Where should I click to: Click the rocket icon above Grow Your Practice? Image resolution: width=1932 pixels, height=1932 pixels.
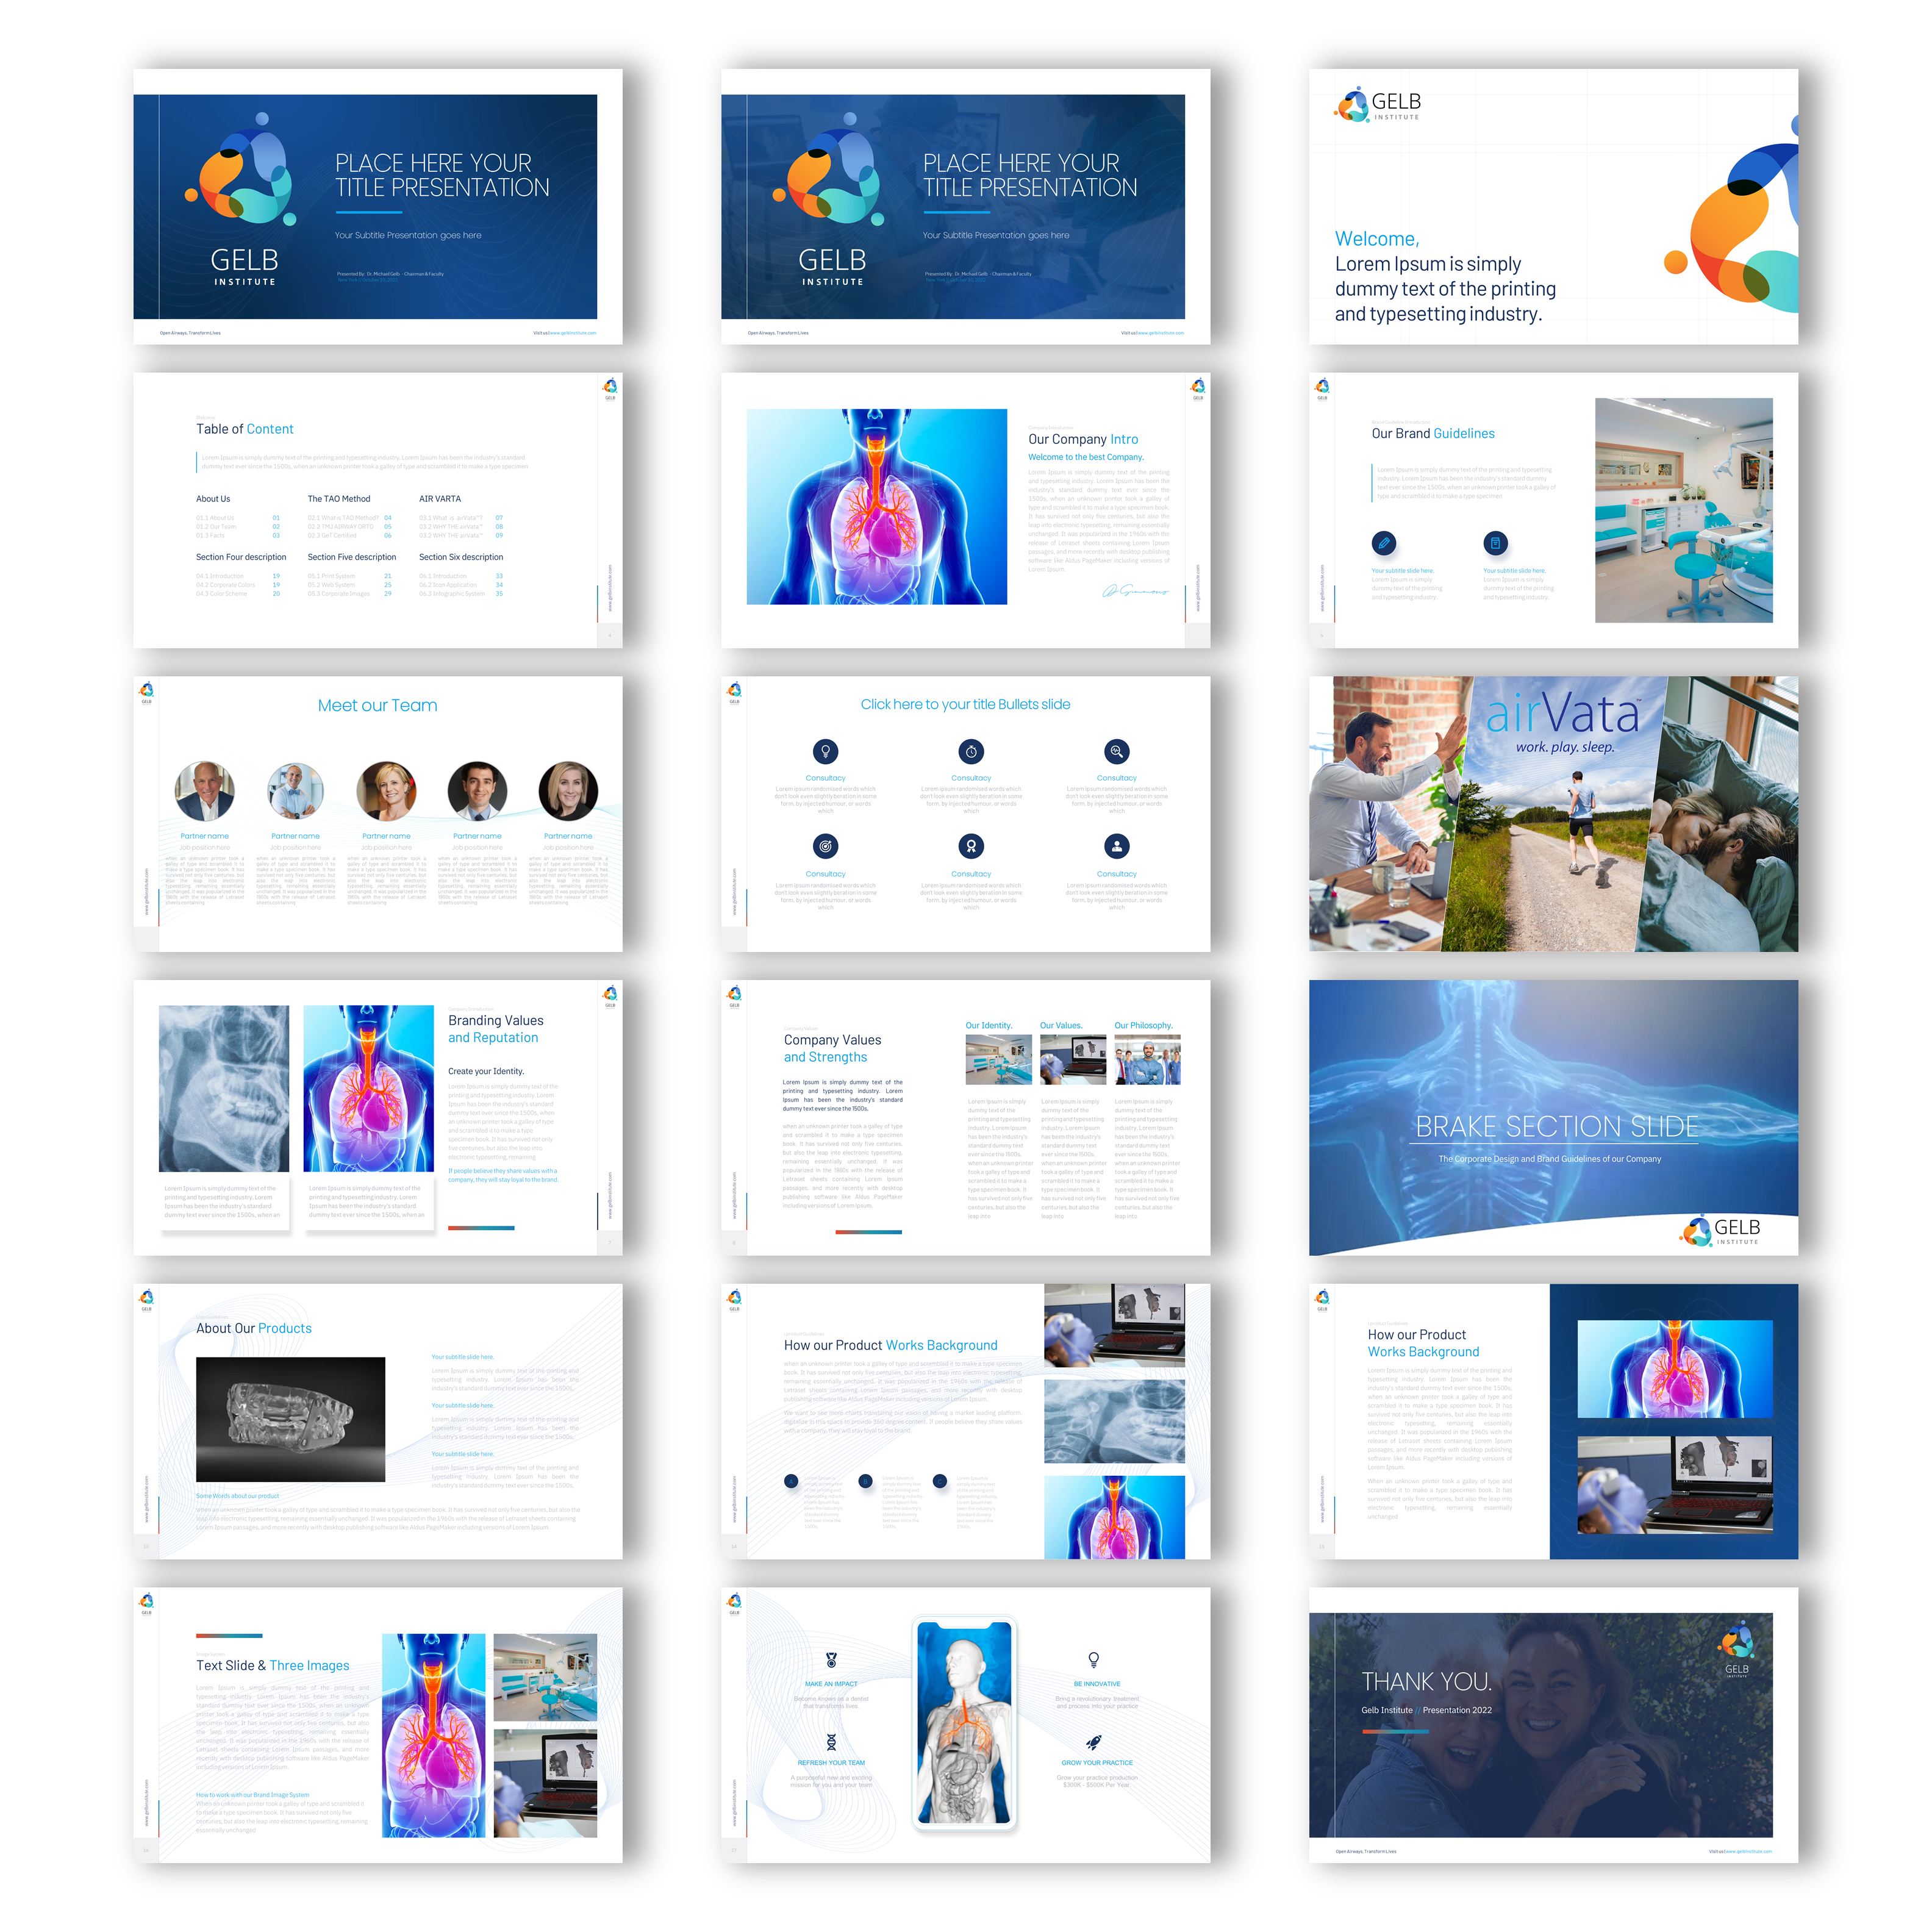[x=1095, y=1743]
